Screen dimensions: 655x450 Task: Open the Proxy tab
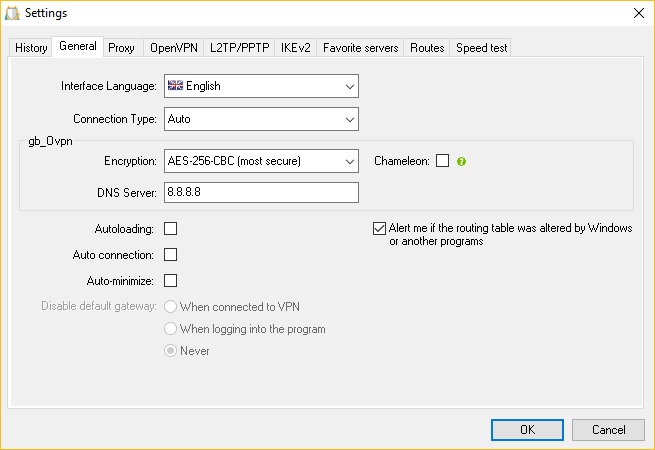point(122,48)
